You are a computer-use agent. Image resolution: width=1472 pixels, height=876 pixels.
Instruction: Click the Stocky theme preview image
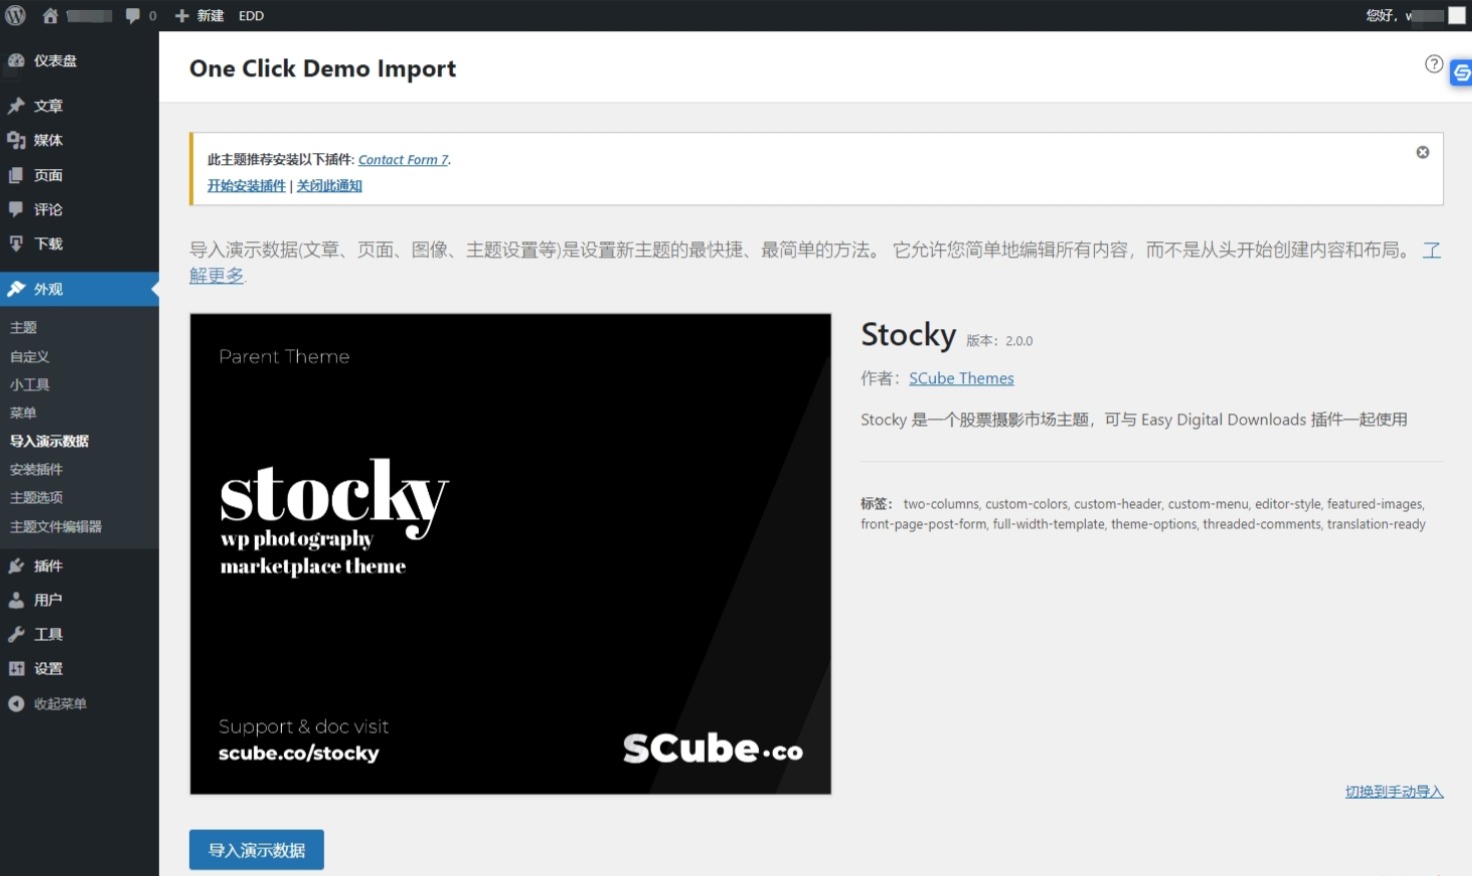click(510, 554)
